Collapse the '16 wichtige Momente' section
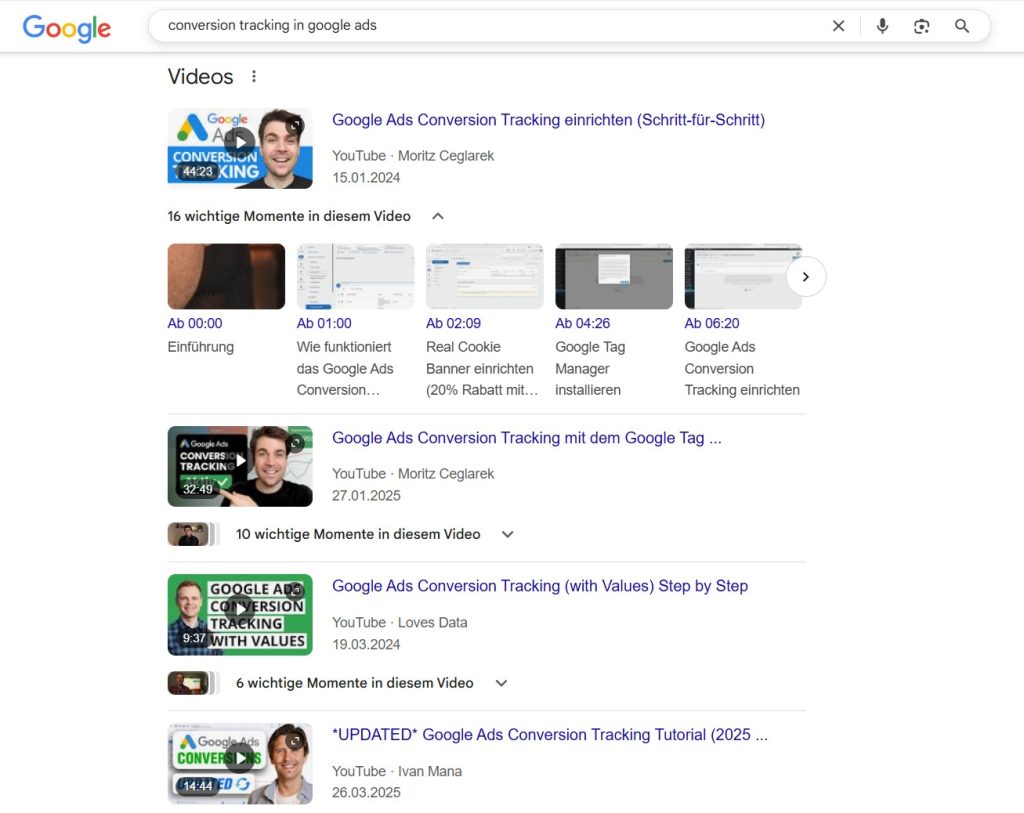The height and width of the screenshot is (813, 1024). point(436,215)
